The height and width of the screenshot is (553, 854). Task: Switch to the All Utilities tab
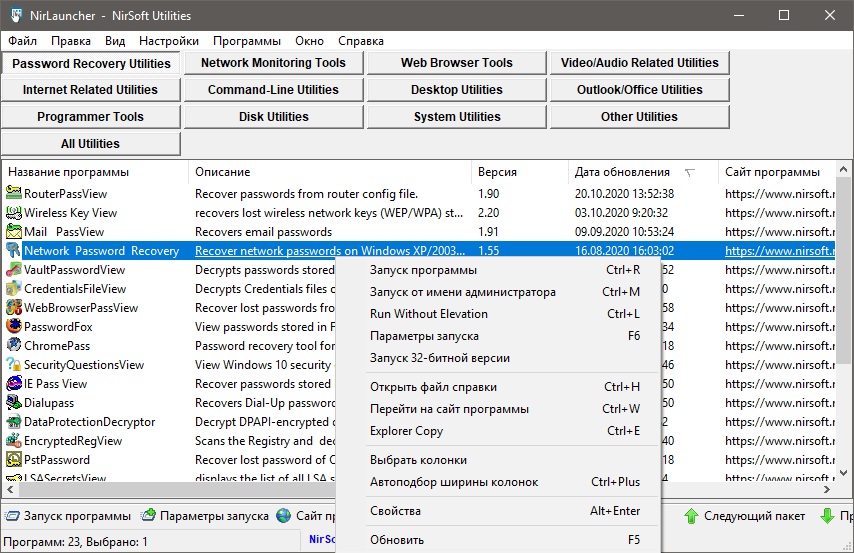tap(90, 144)
